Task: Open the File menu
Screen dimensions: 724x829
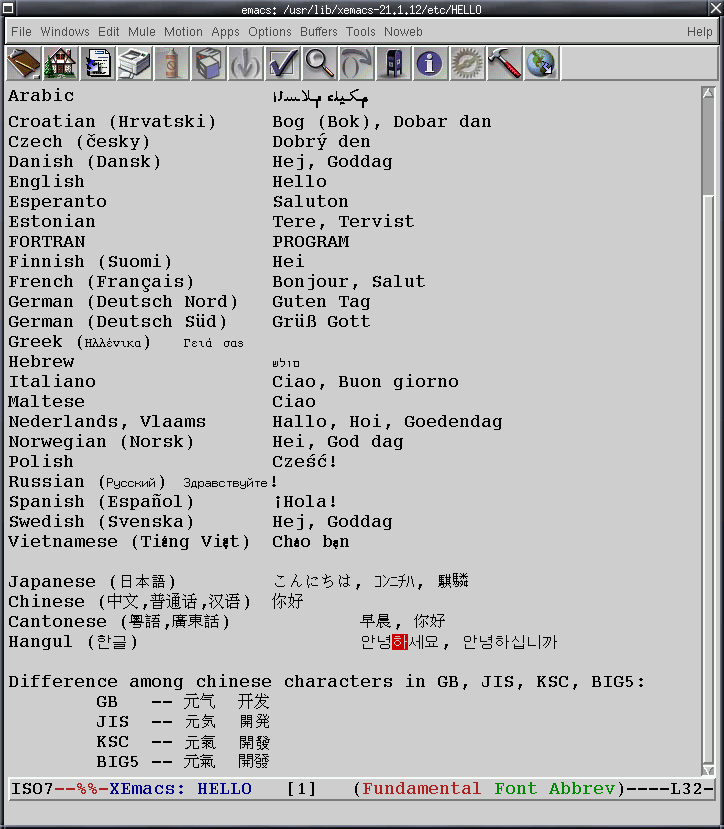Action: [21, 32]
